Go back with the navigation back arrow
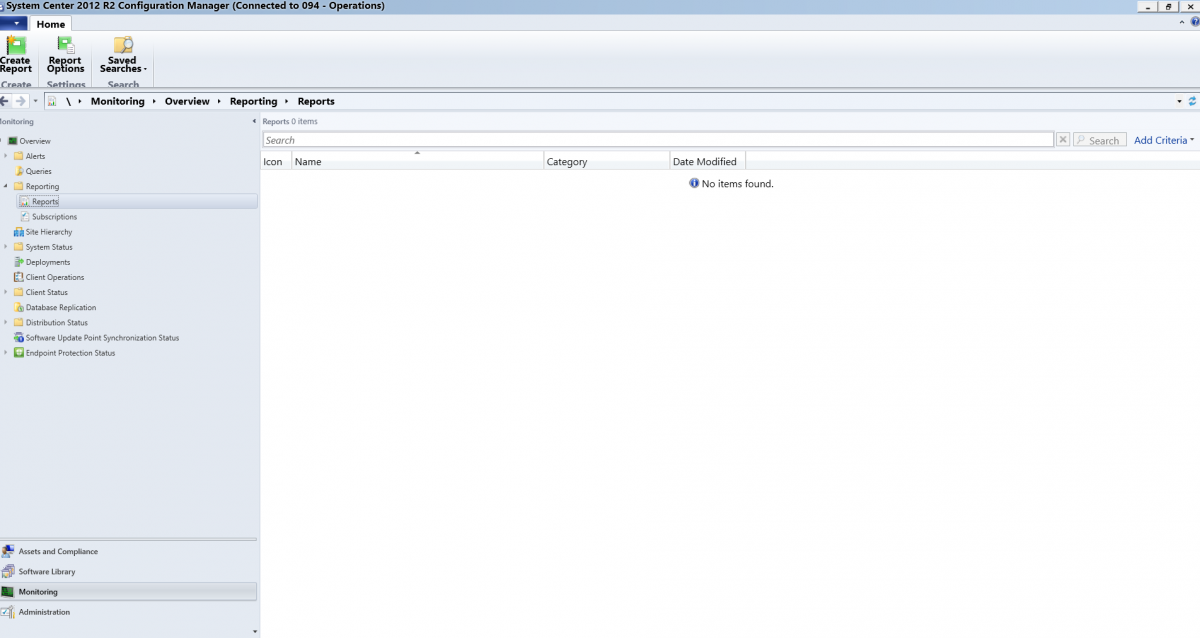Image resolution: width=1200 pixels, height=638 pixels. pyautogui.click(x=5, y=101)
